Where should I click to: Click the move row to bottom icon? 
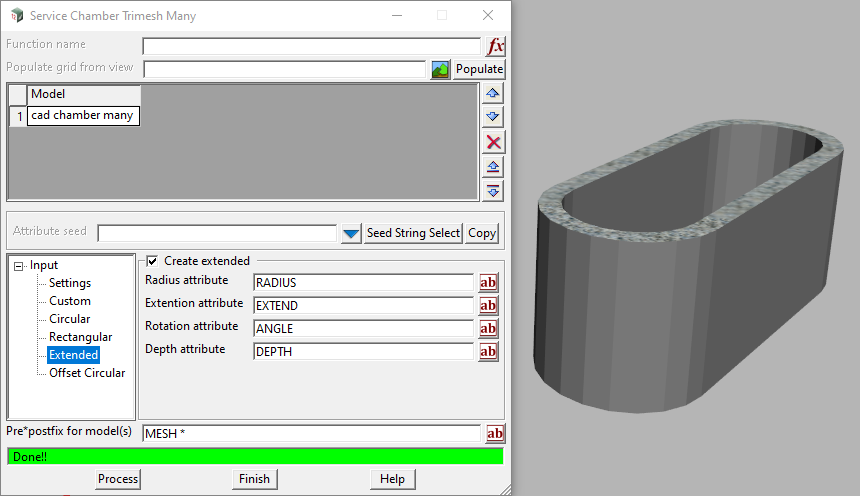coord(493,190)
